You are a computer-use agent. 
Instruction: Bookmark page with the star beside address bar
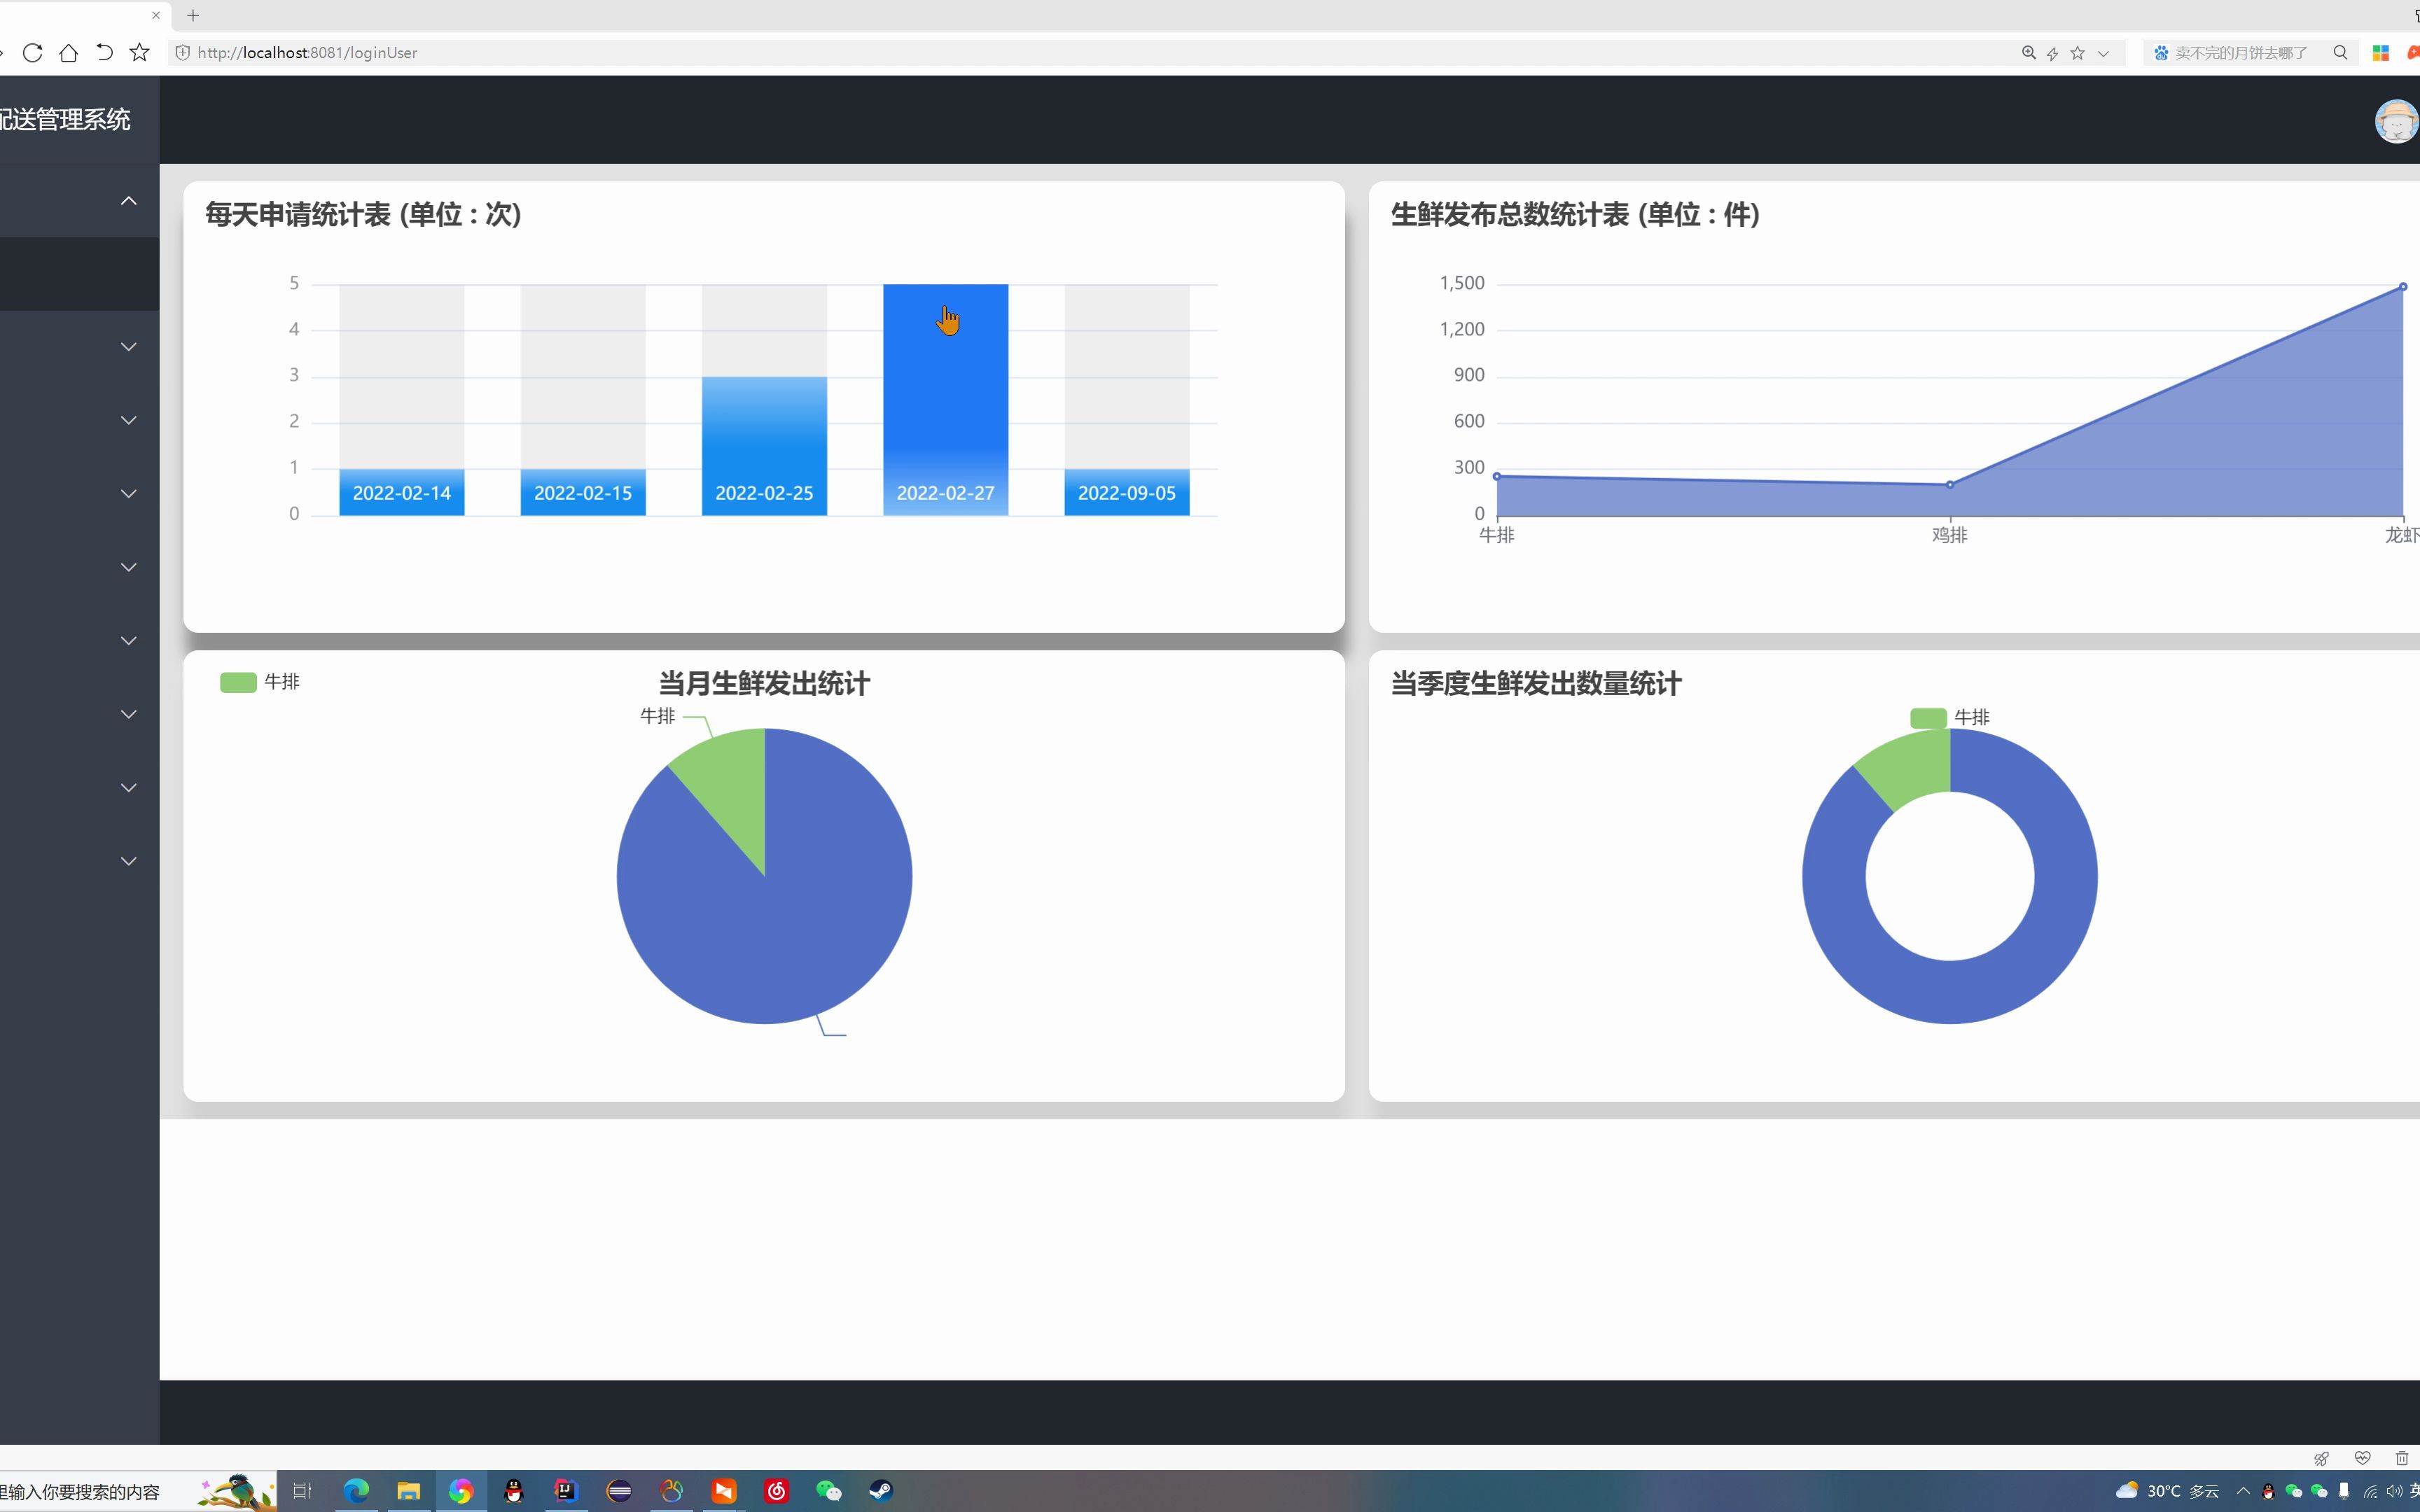point(140,52)
